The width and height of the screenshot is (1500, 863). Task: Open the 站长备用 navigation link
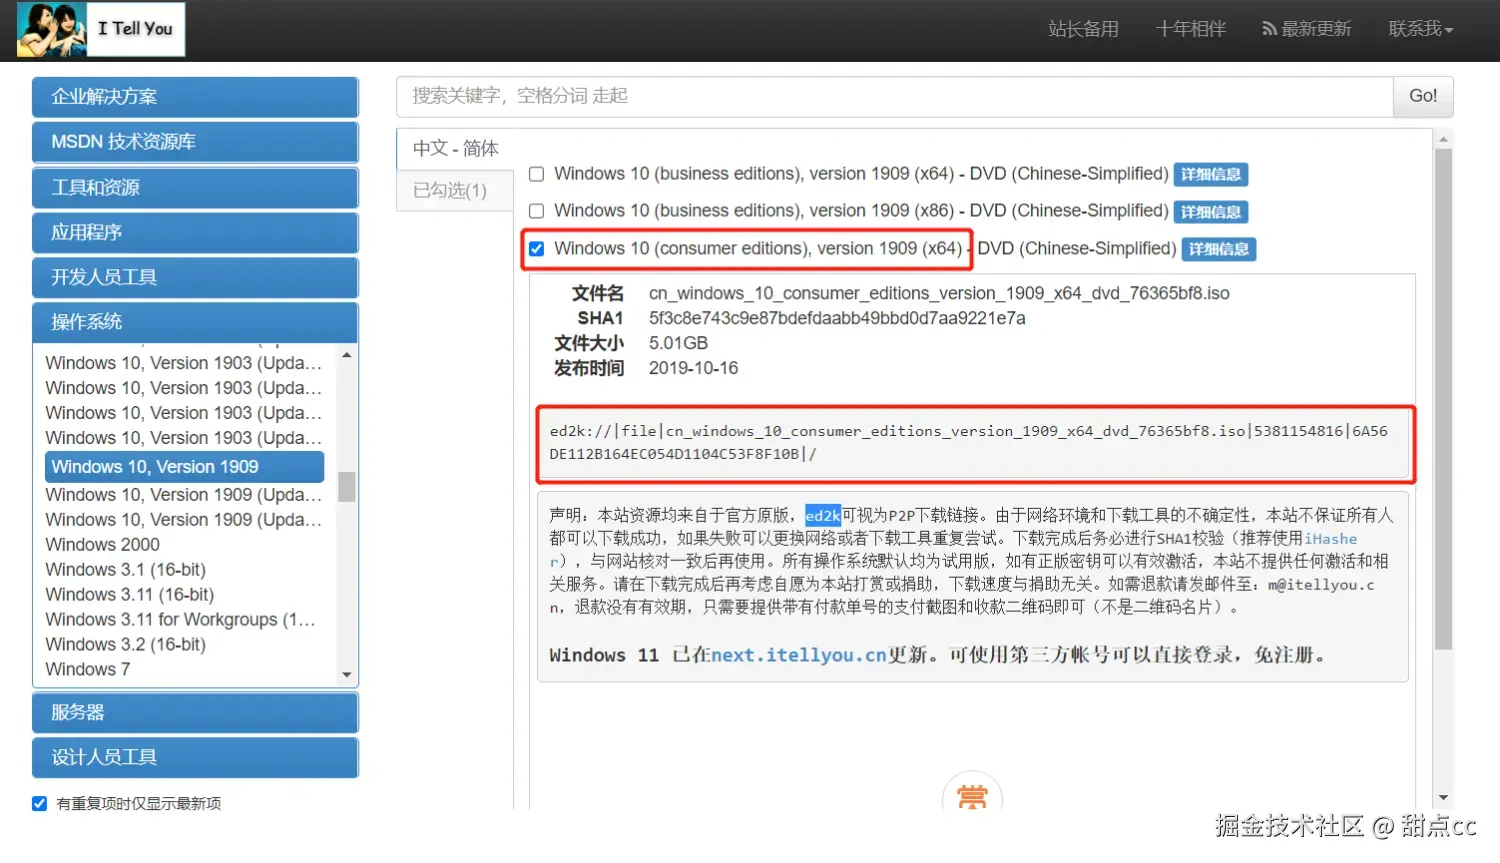[1083, 29]
